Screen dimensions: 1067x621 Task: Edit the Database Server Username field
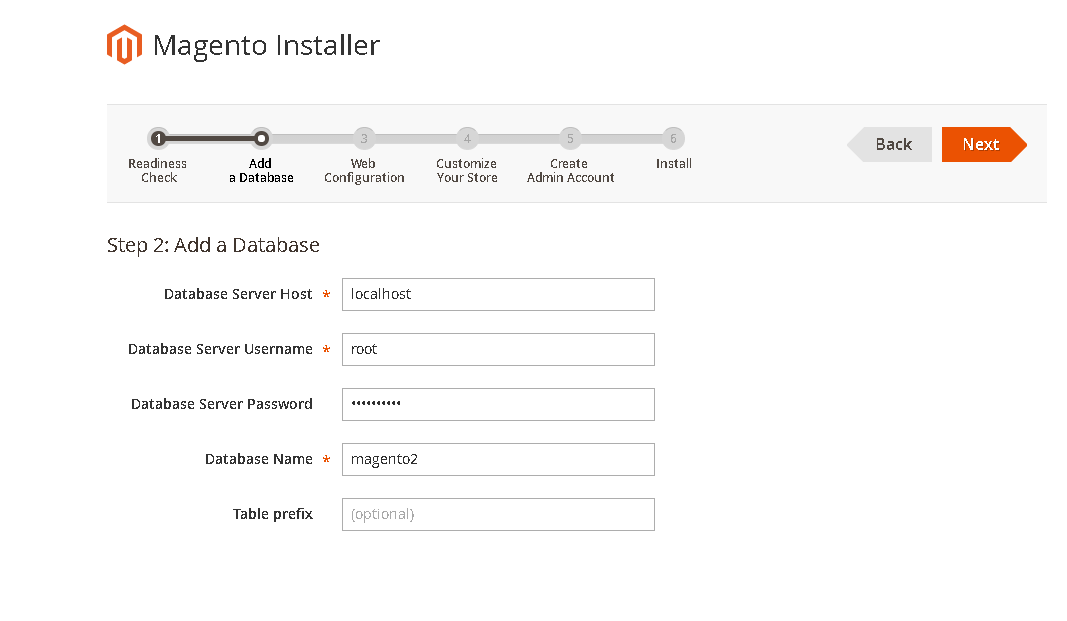click(x=498, y=350)
